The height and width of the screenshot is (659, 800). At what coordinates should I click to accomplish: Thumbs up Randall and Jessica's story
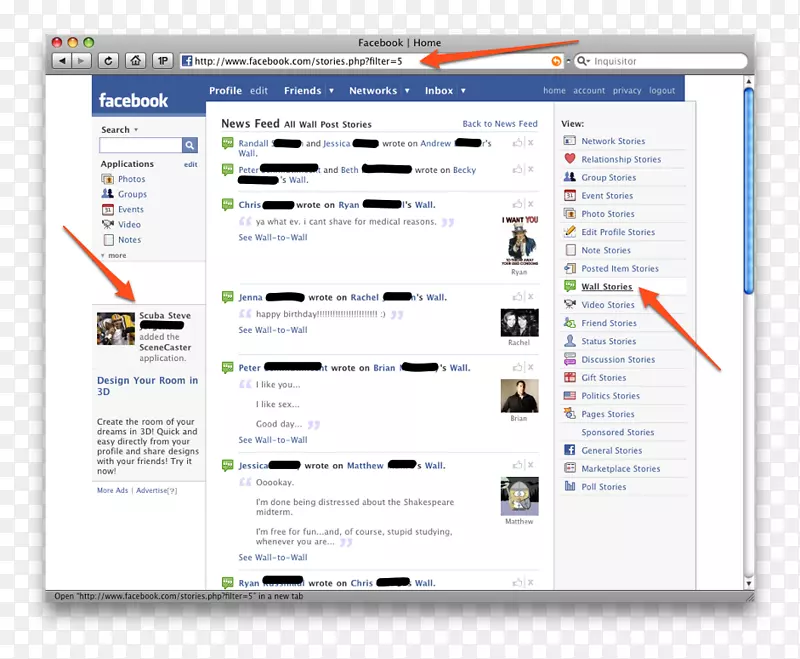coord(517,143)
